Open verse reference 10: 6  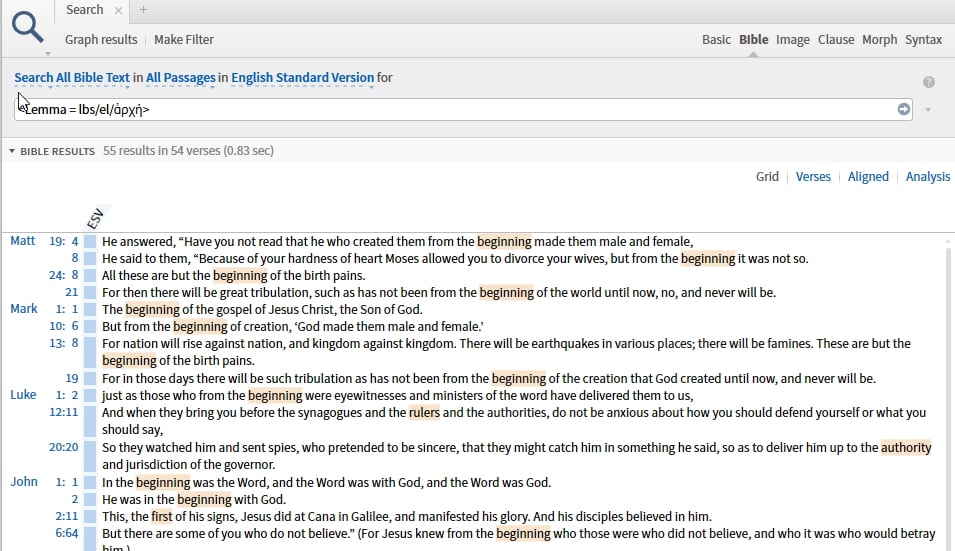pos(63,326)
